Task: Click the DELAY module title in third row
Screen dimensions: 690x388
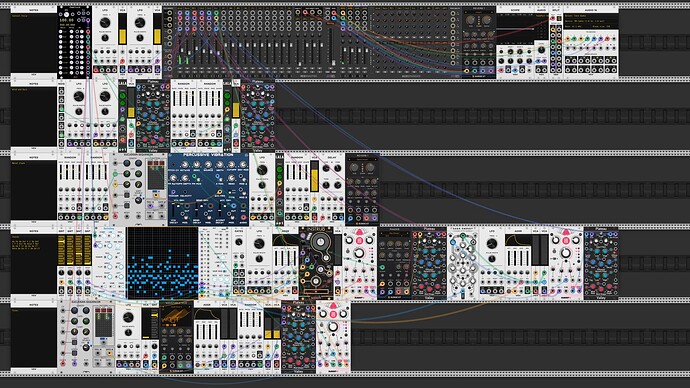Action: pos(332,157)
